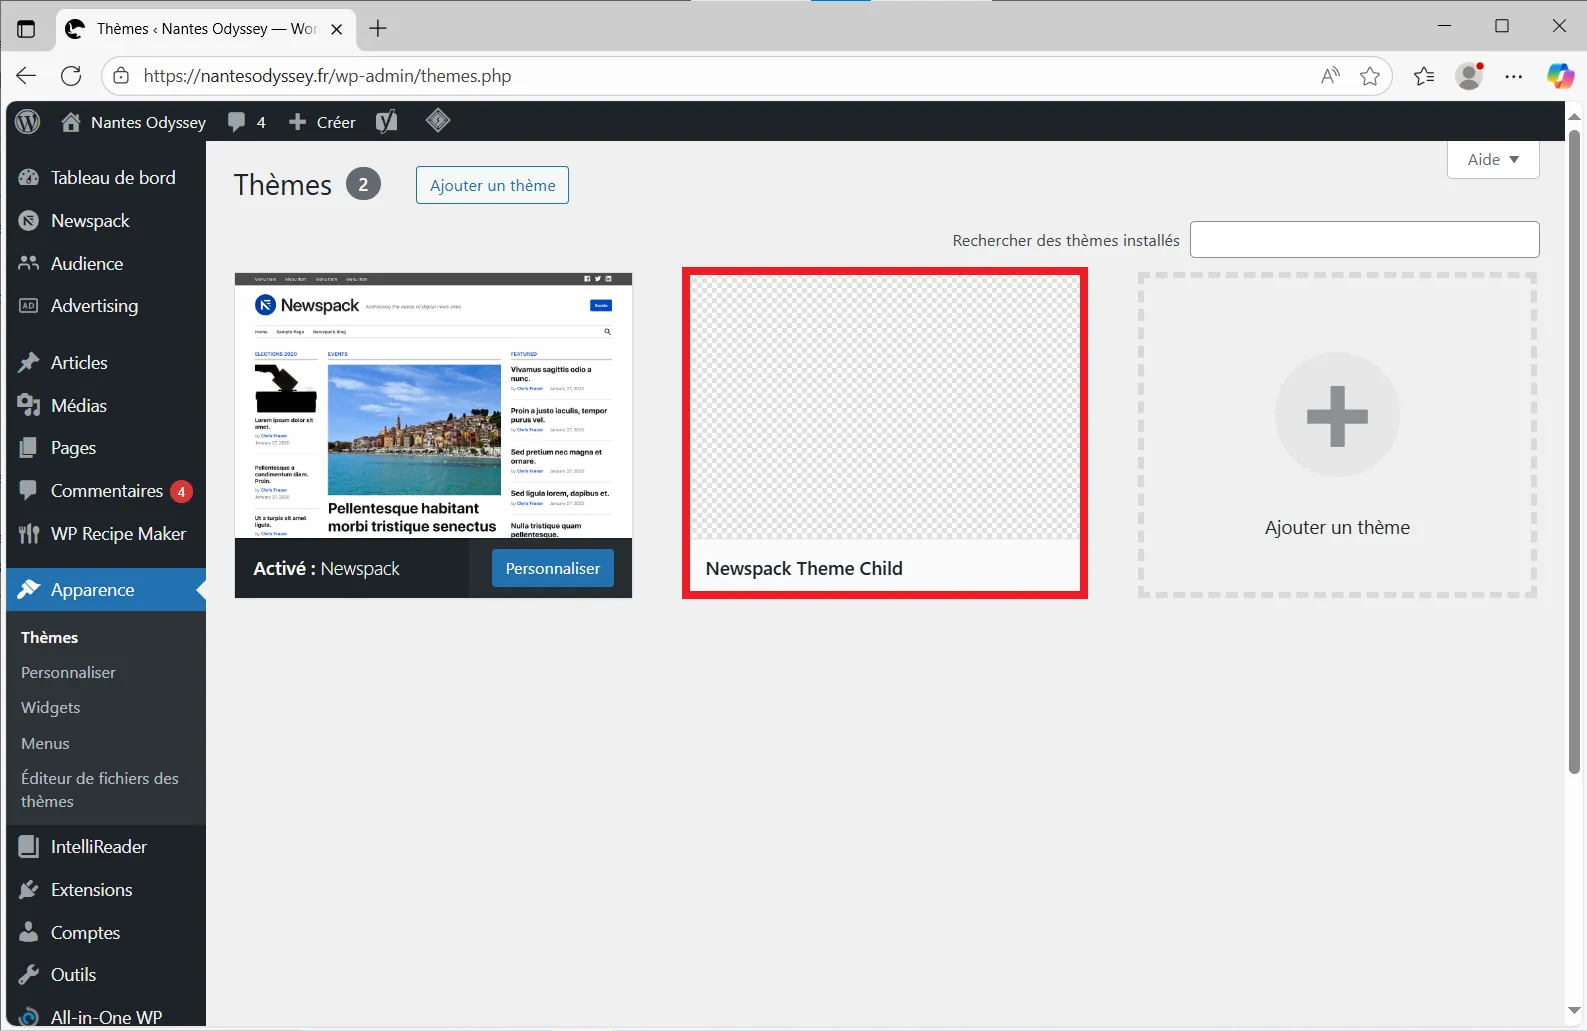Open the Yoast SEO admin bar icon
This screenshot has width=1587, height=1031.
pyautogui.click(x=386, y=122)
